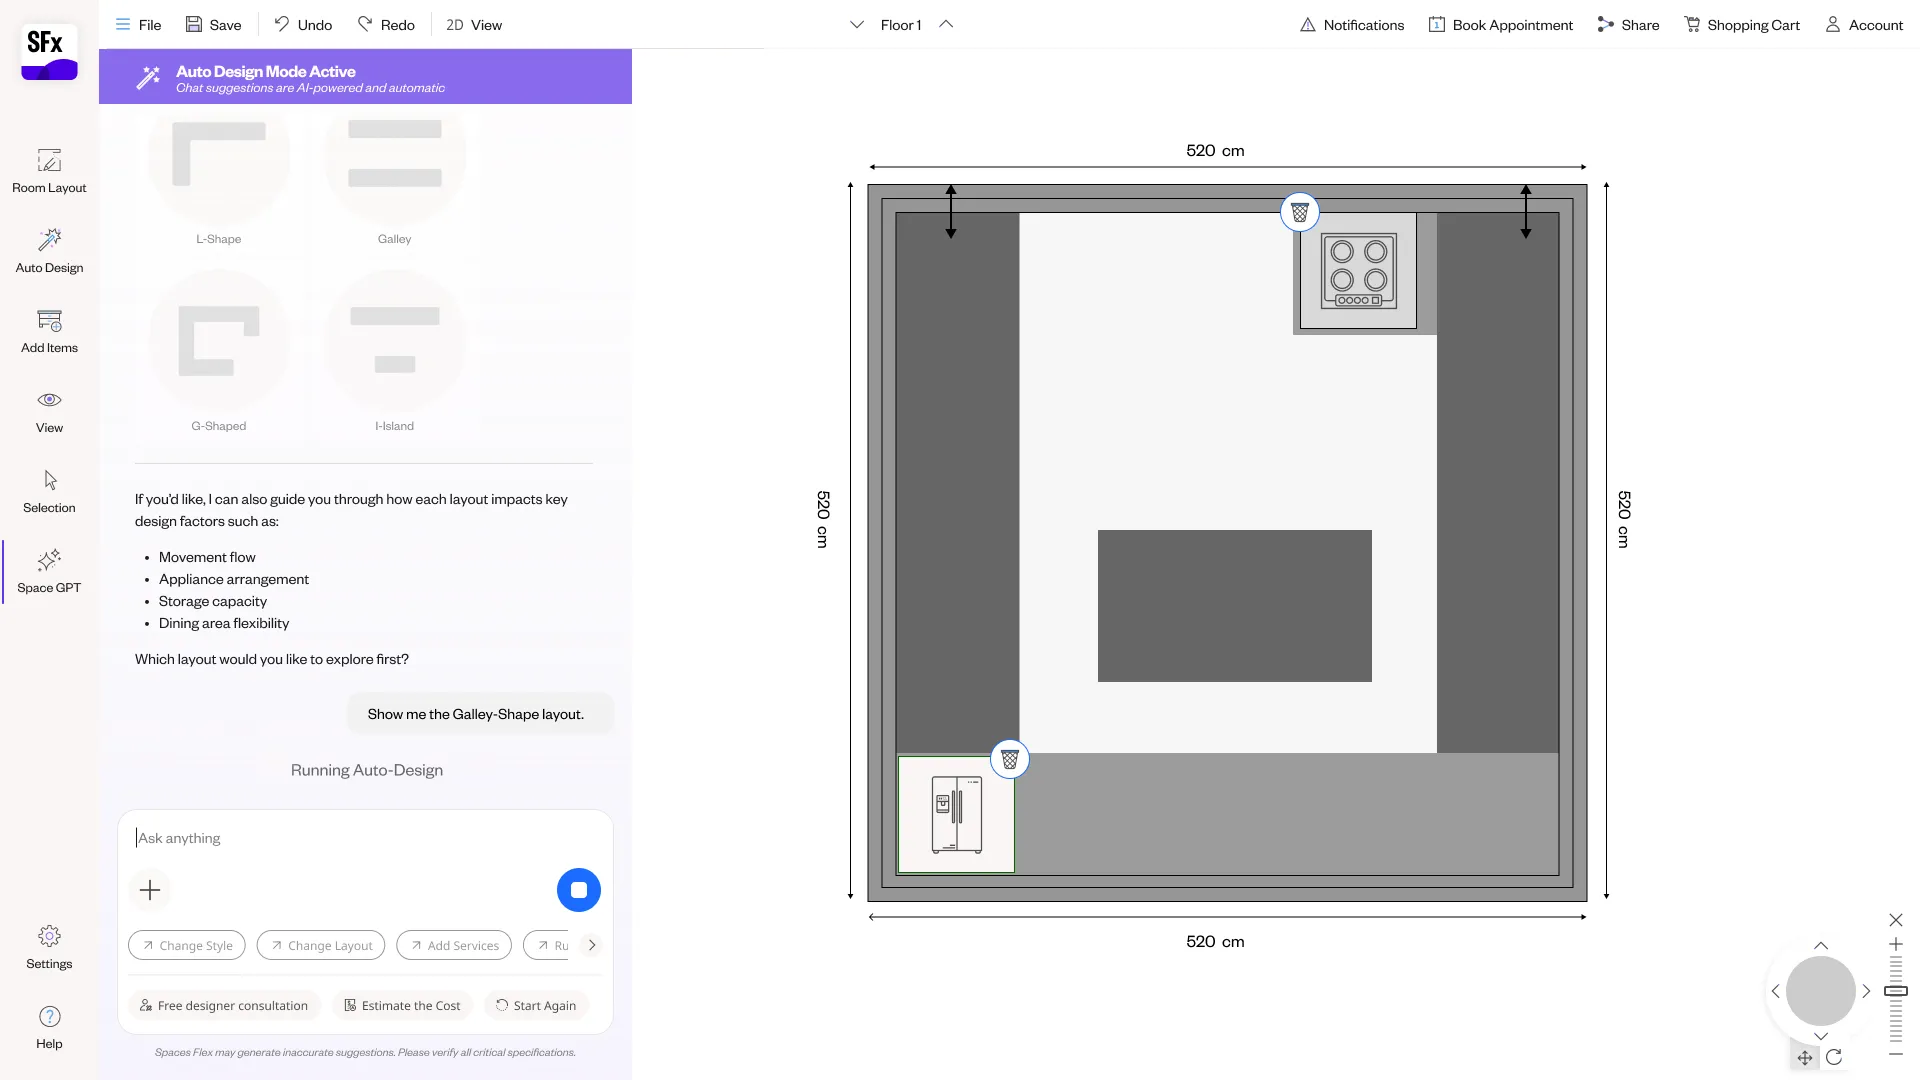Click Redo in the toolbar
This screenshot has height=1080, width=1920.
pyautogui.click(x=386, y=25)
